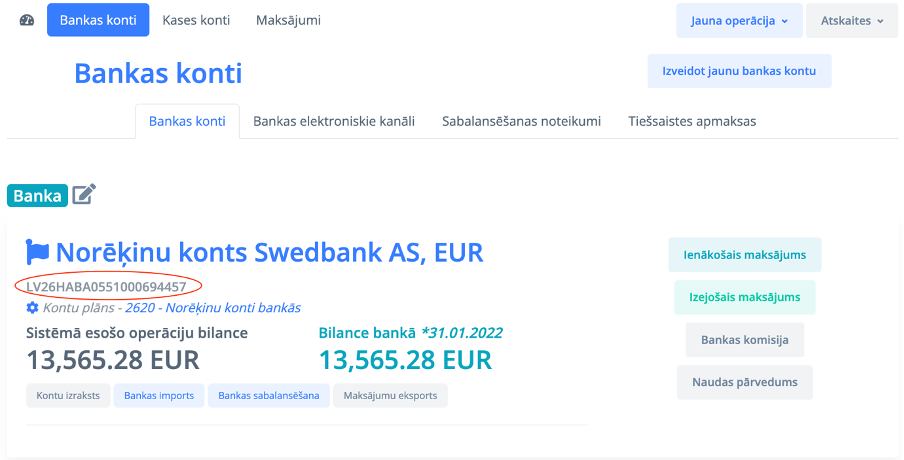This screenshot has width=904, height=460.
Task: Click the Norēķinu konts Swedbank AS title link
Action: tap(269, 251)
